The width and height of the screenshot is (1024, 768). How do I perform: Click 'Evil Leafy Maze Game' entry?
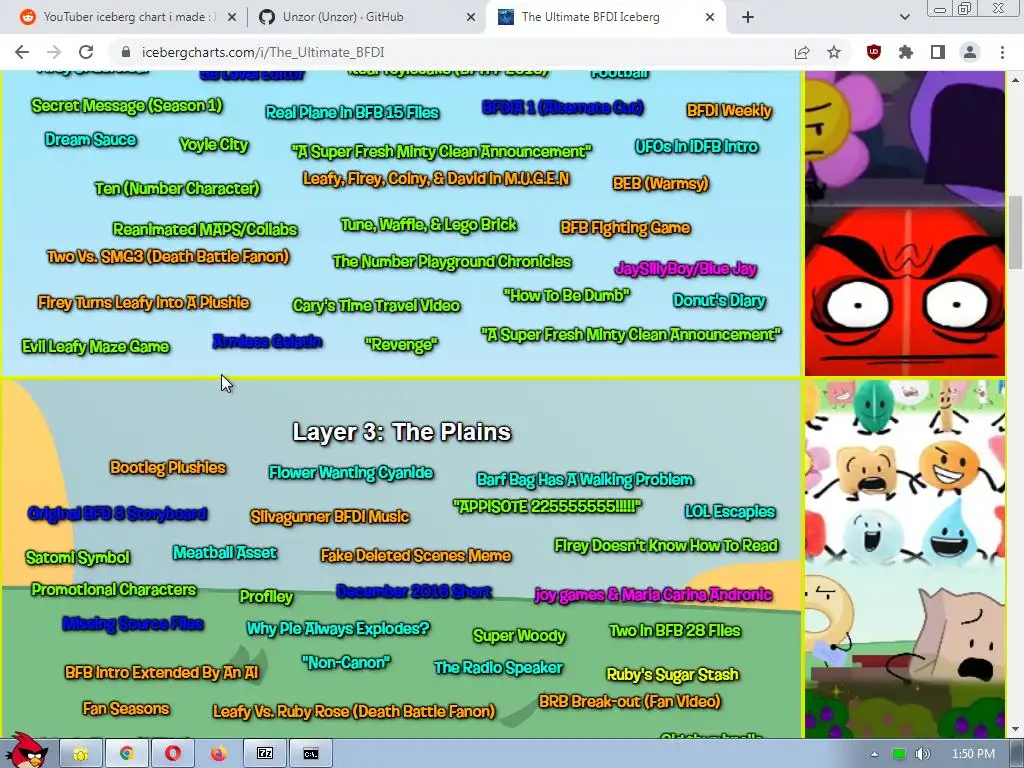pyautogui.click(x=95, y=346)
